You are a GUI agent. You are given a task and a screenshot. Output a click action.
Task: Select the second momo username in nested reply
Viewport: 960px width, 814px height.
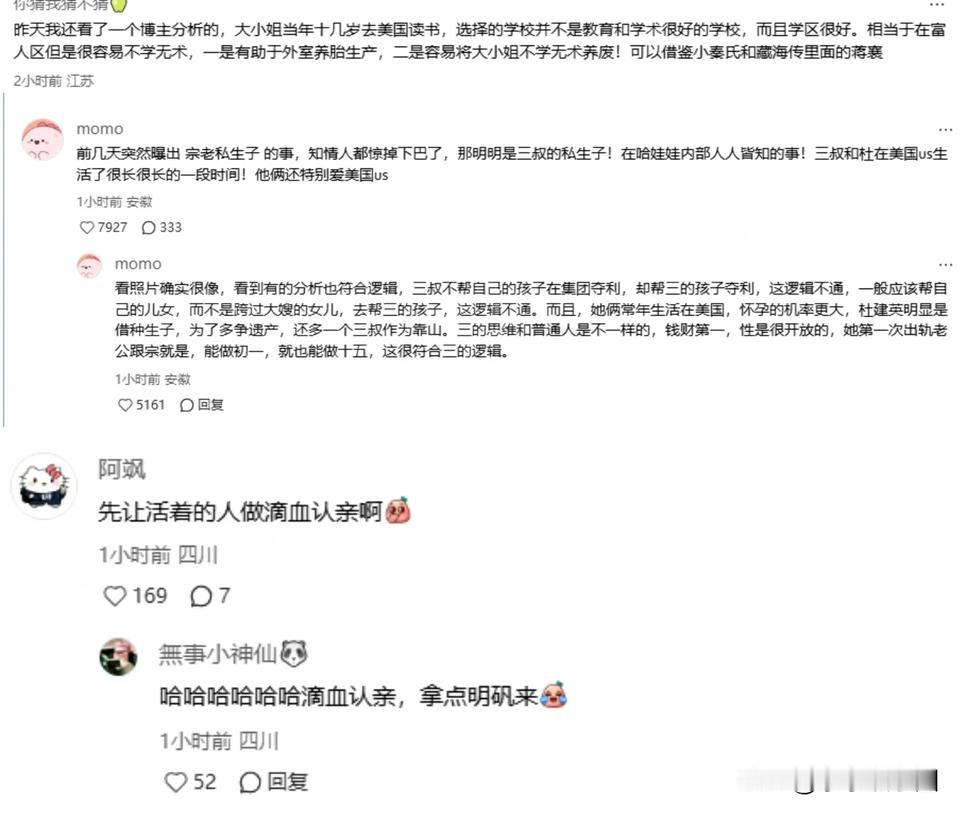coord(138,264)
